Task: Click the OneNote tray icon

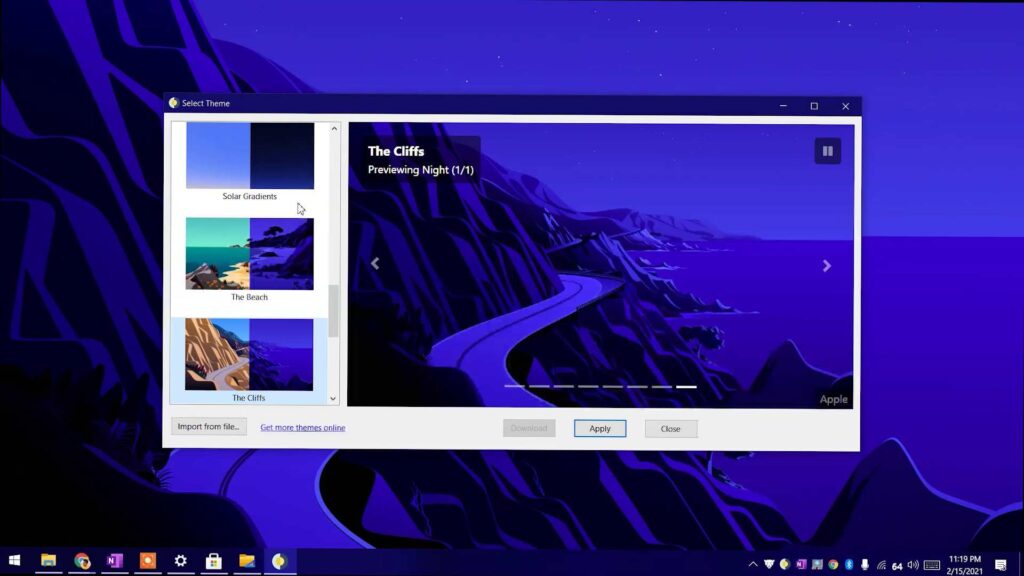Action: [801, 564]
